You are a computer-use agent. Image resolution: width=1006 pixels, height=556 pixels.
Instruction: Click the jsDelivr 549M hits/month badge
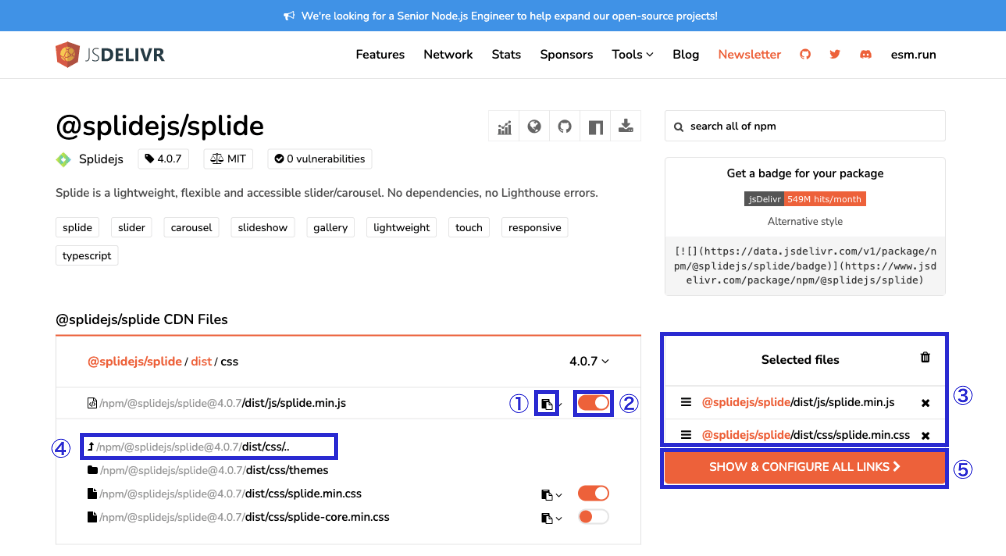pyautogui.click(x=805, y=199)
